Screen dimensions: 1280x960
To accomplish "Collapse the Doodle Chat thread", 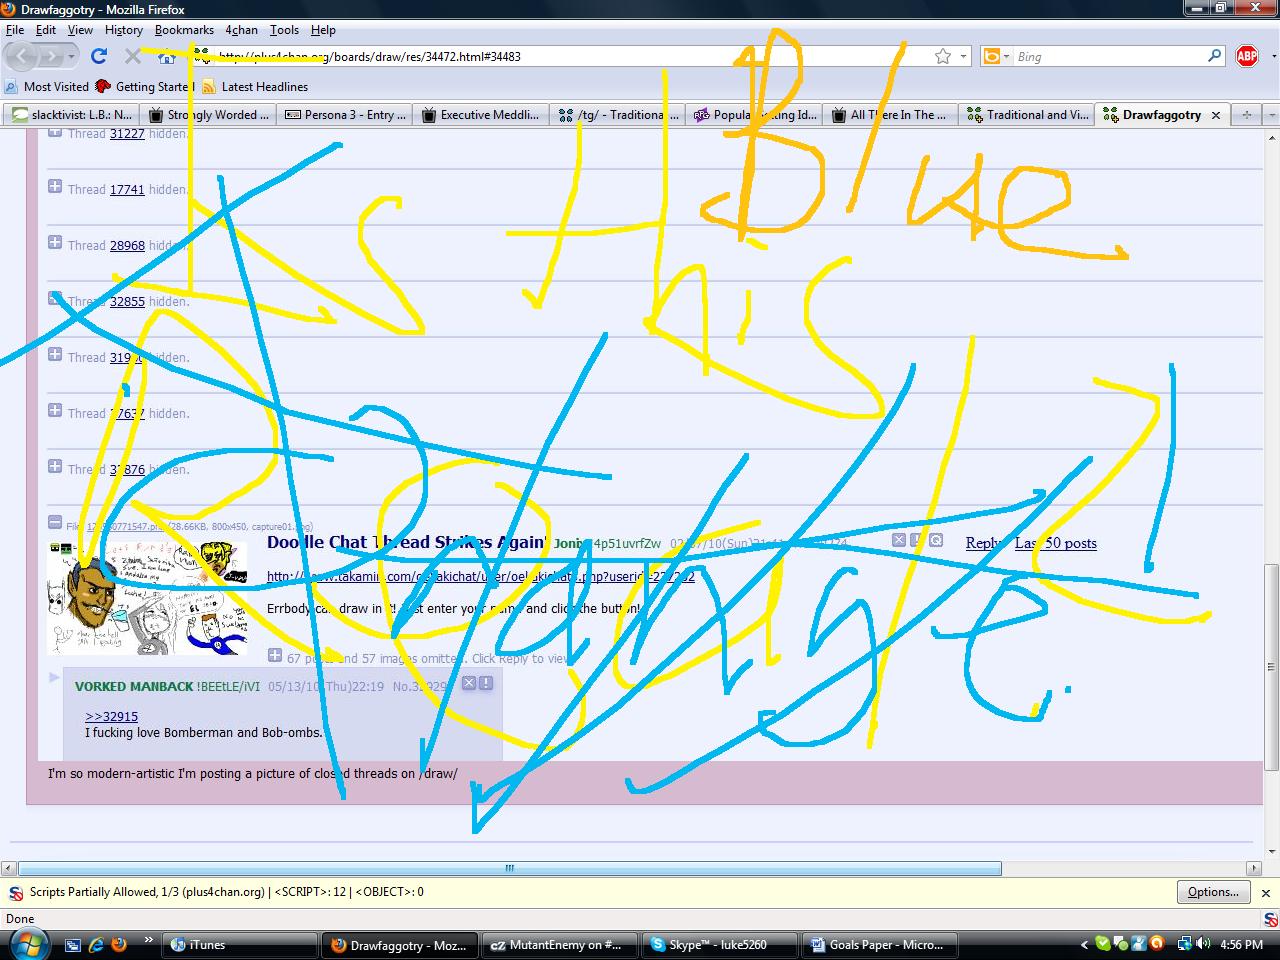I will 55,522.
